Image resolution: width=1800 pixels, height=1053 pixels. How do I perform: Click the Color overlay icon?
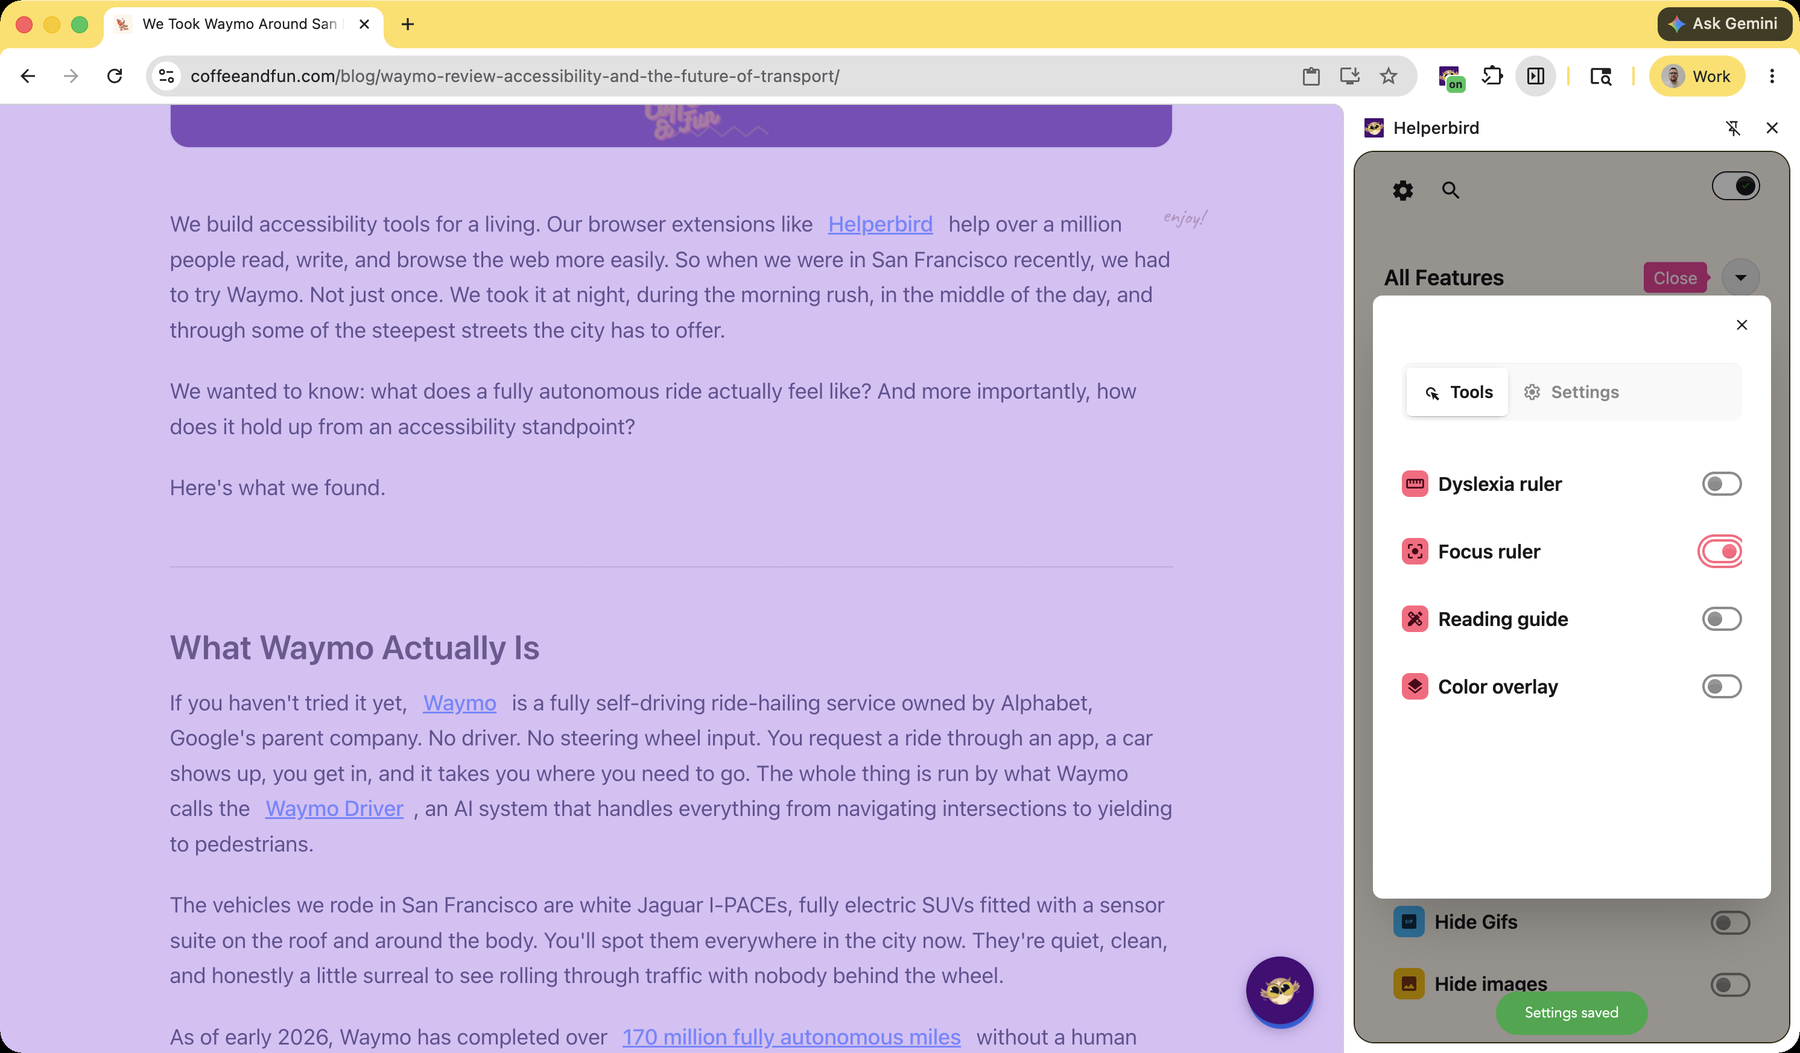1415,687
